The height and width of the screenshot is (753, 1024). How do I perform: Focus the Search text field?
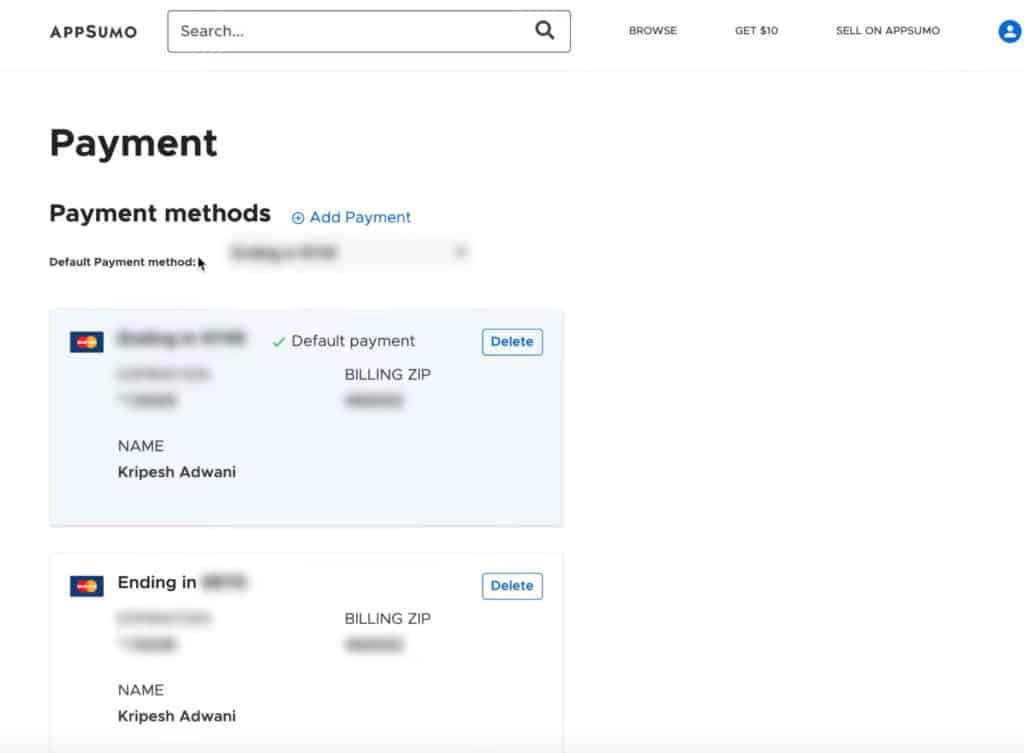click(350, 31)
